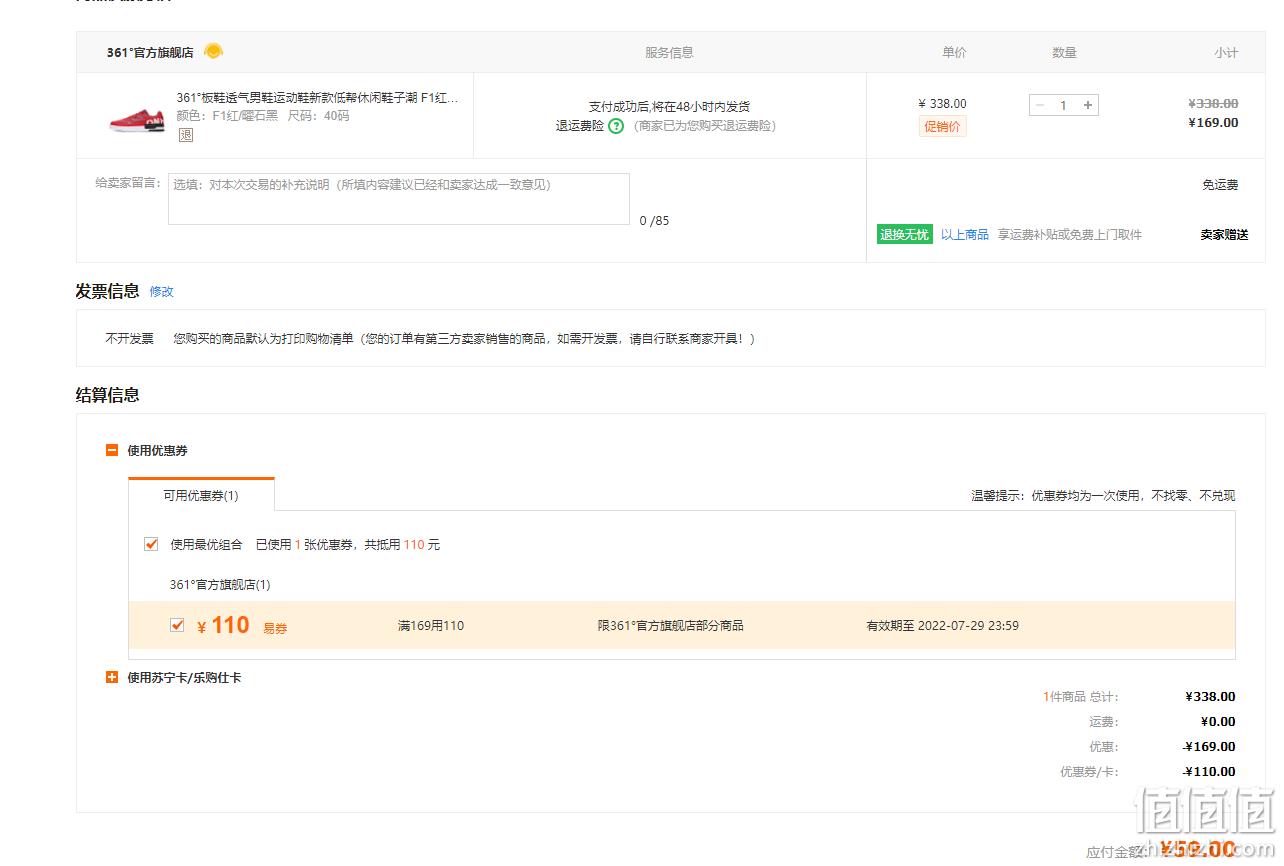This screenshot has width=1284, height=866.
Task: Click the 满169用110 coupon condition text
Action: coord(431,626)
